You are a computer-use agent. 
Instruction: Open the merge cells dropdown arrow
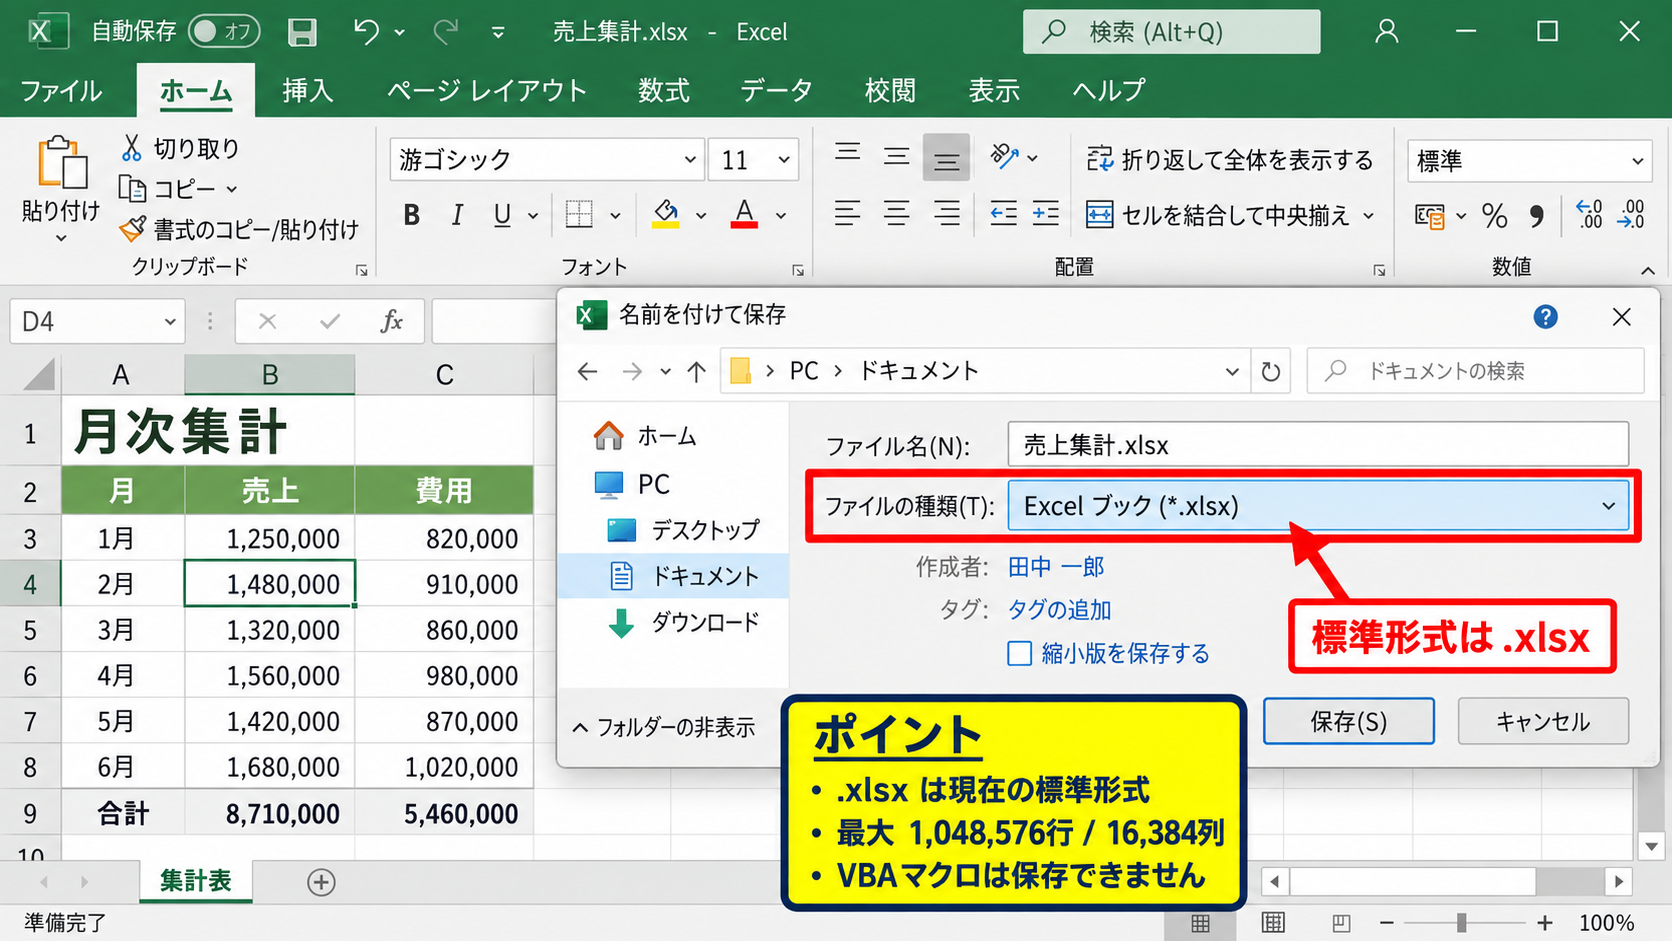click(x=1368, y=216)
